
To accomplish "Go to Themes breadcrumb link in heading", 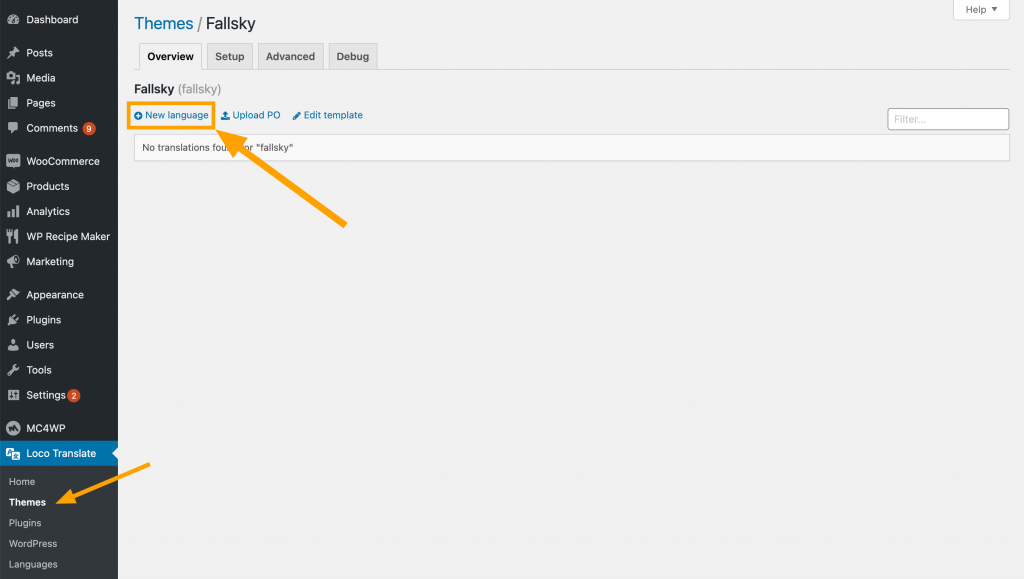I will click(x=163, y=23).
